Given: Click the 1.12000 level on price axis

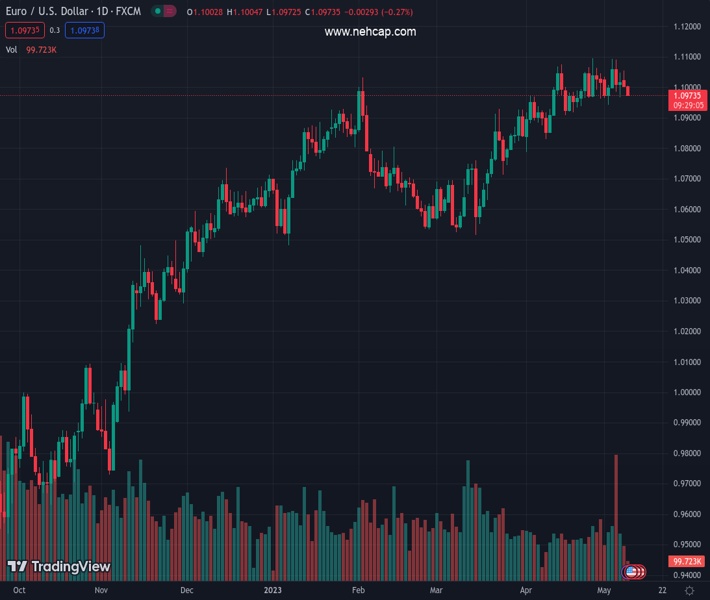Looking at the screenshot, I should (686, 27).
